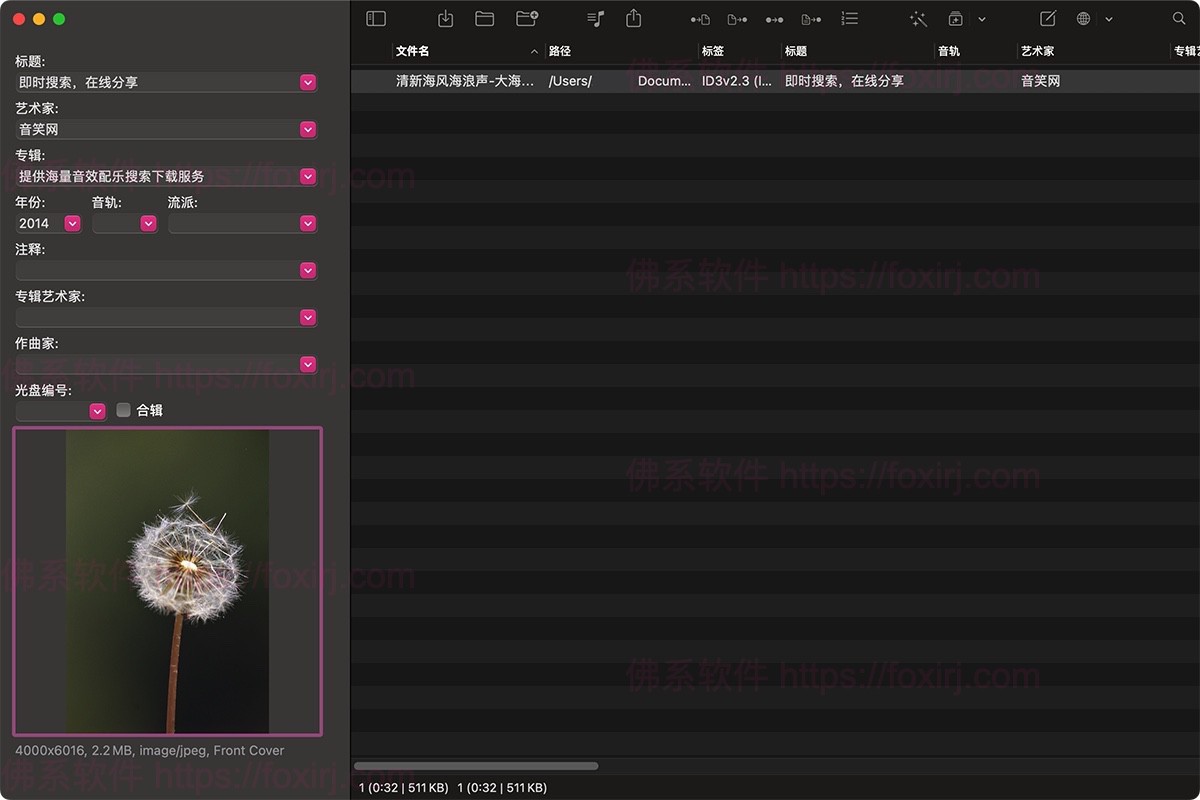Click the compose/edit icon near globe
Screen dimensions: 1200x800
(x=1046, y=18)
